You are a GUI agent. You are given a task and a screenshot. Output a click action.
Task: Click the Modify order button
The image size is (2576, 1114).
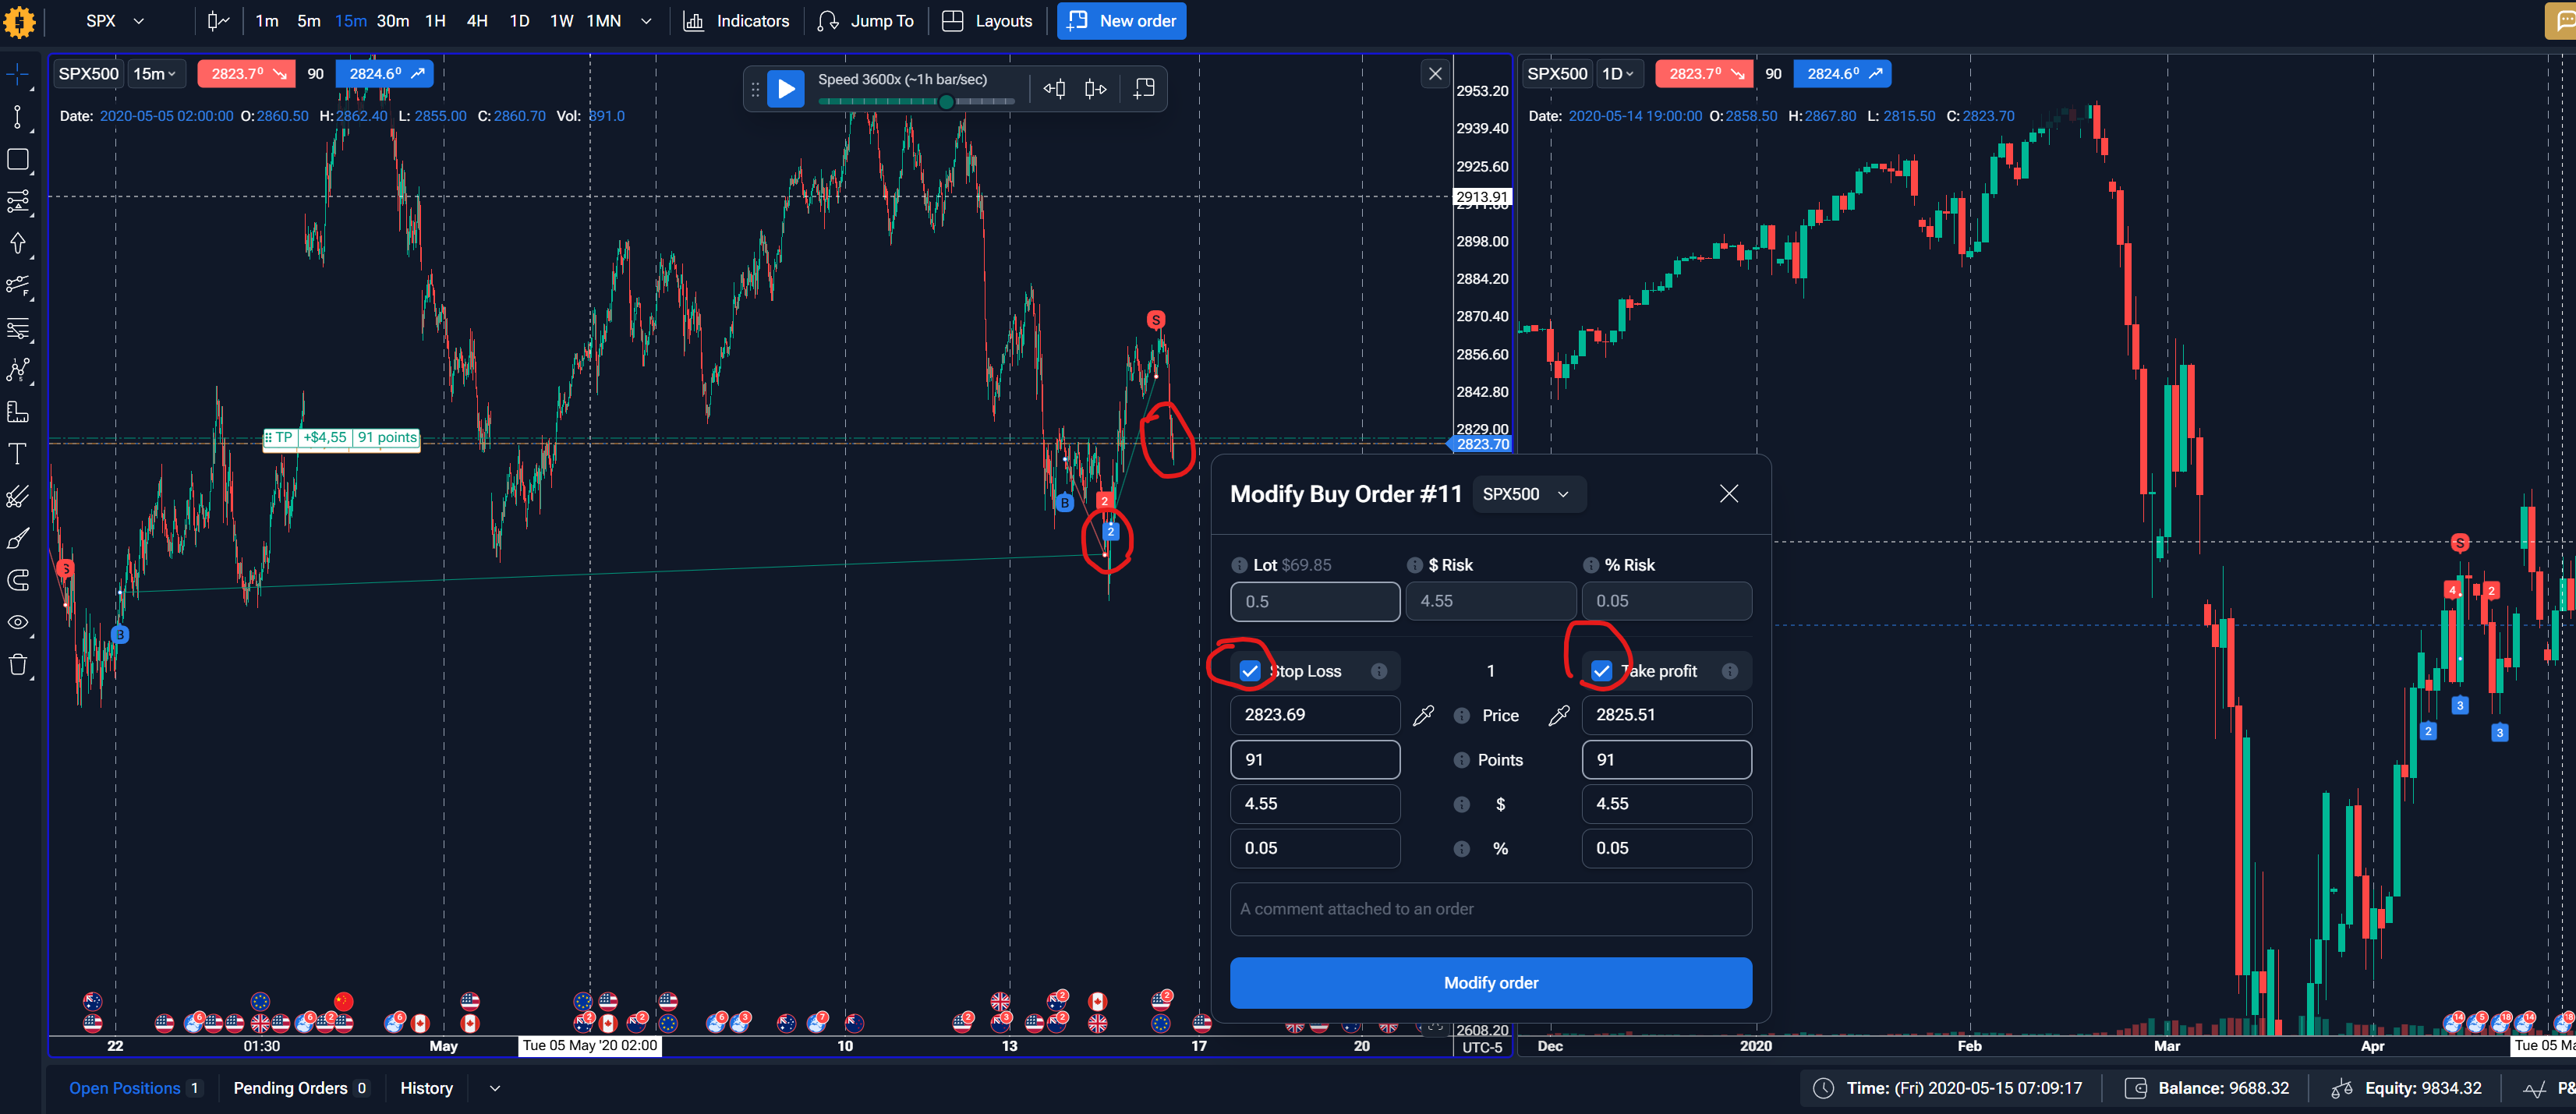pos(1490,983)
